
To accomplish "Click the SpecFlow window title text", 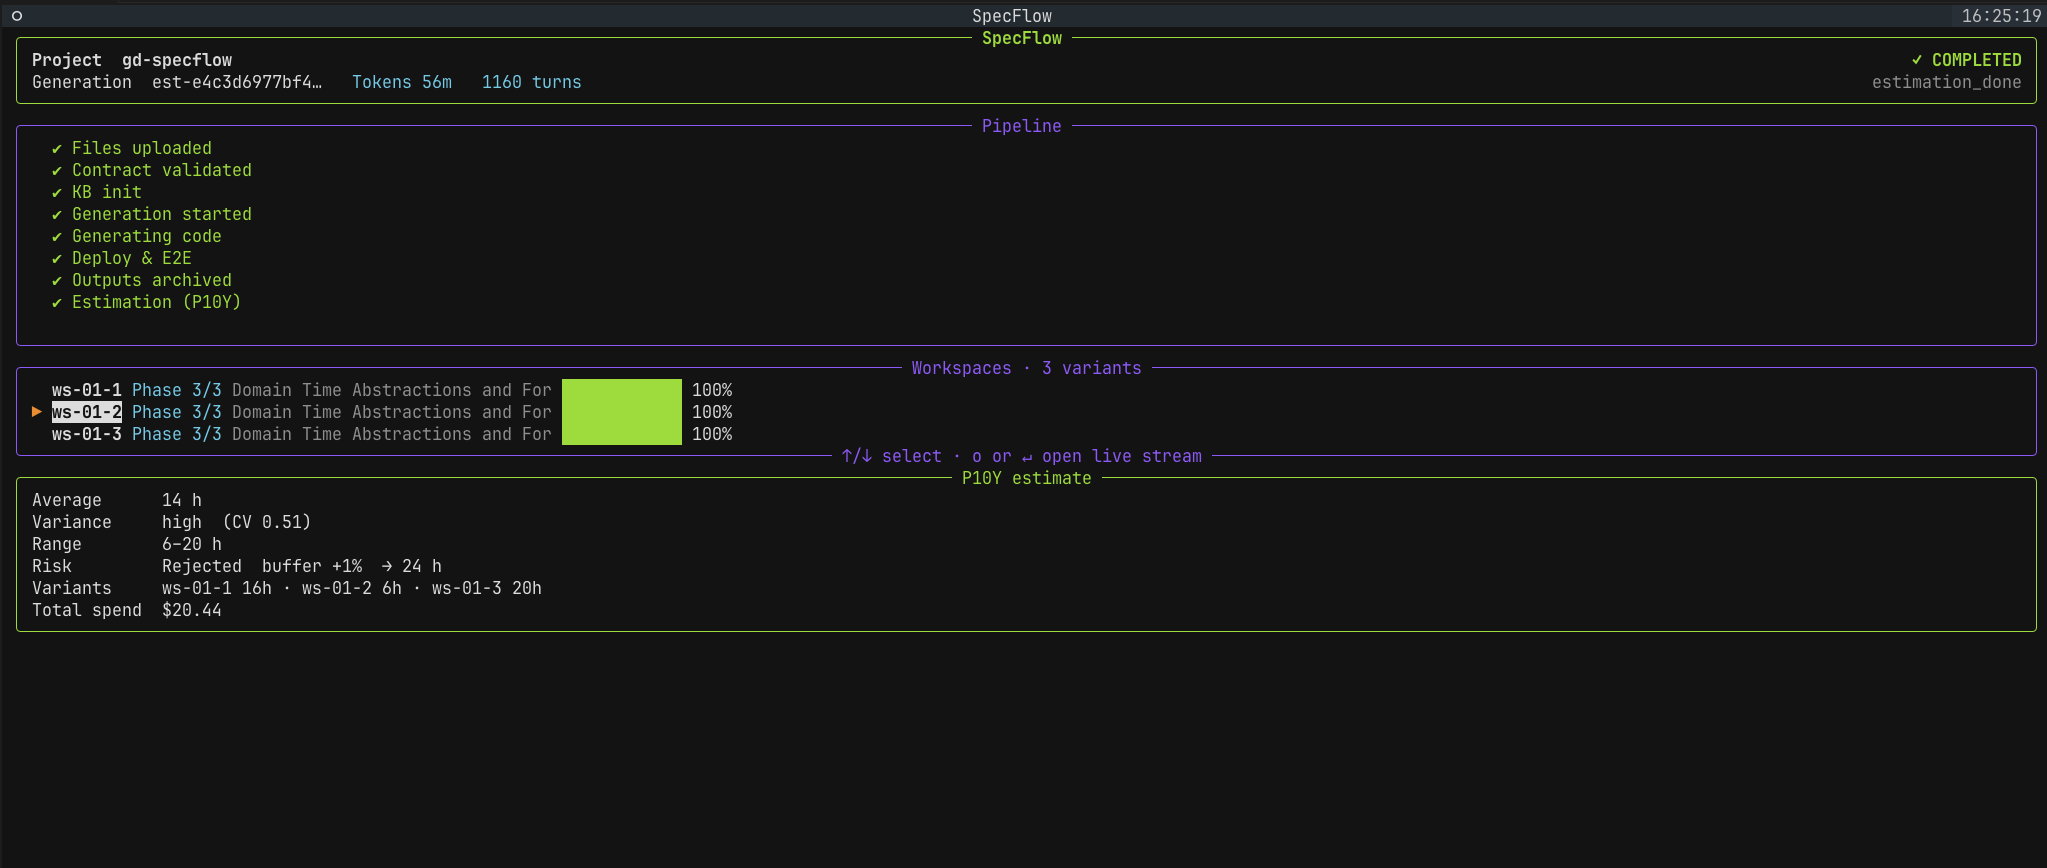I will [1012, 16].
